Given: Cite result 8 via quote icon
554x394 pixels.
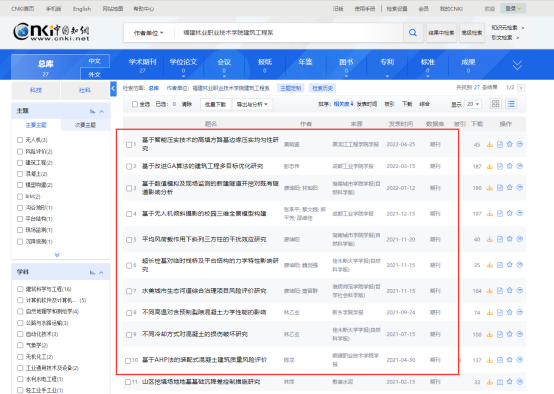Looking at the screenshot, I should 520,312.
